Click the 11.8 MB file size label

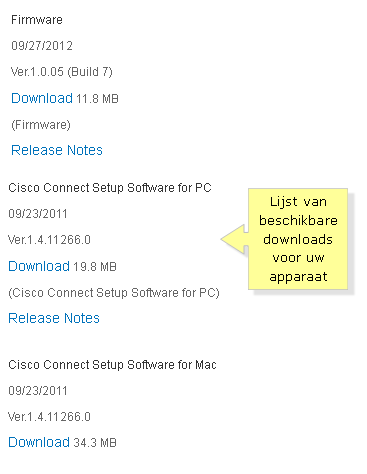[97, 99]
